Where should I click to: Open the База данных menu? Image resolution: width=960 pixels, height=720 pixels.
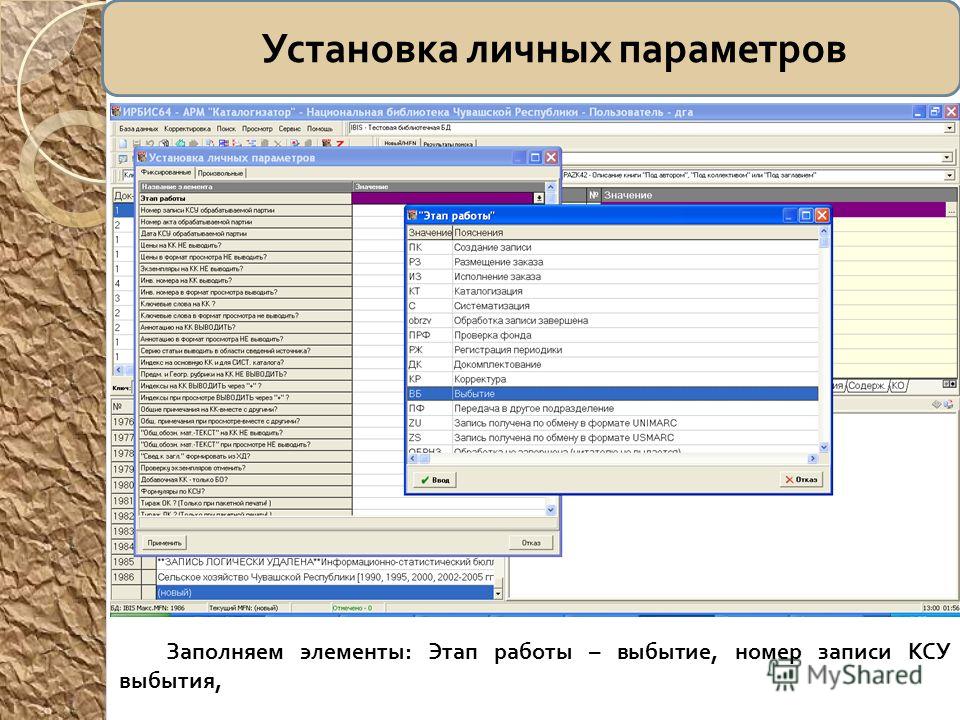[x=138, y=129]
